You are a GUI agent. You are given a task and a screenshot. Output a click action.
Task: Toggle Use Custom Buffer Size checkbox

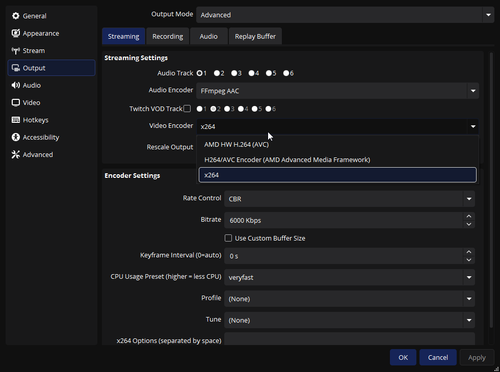(x=228, y=238)
